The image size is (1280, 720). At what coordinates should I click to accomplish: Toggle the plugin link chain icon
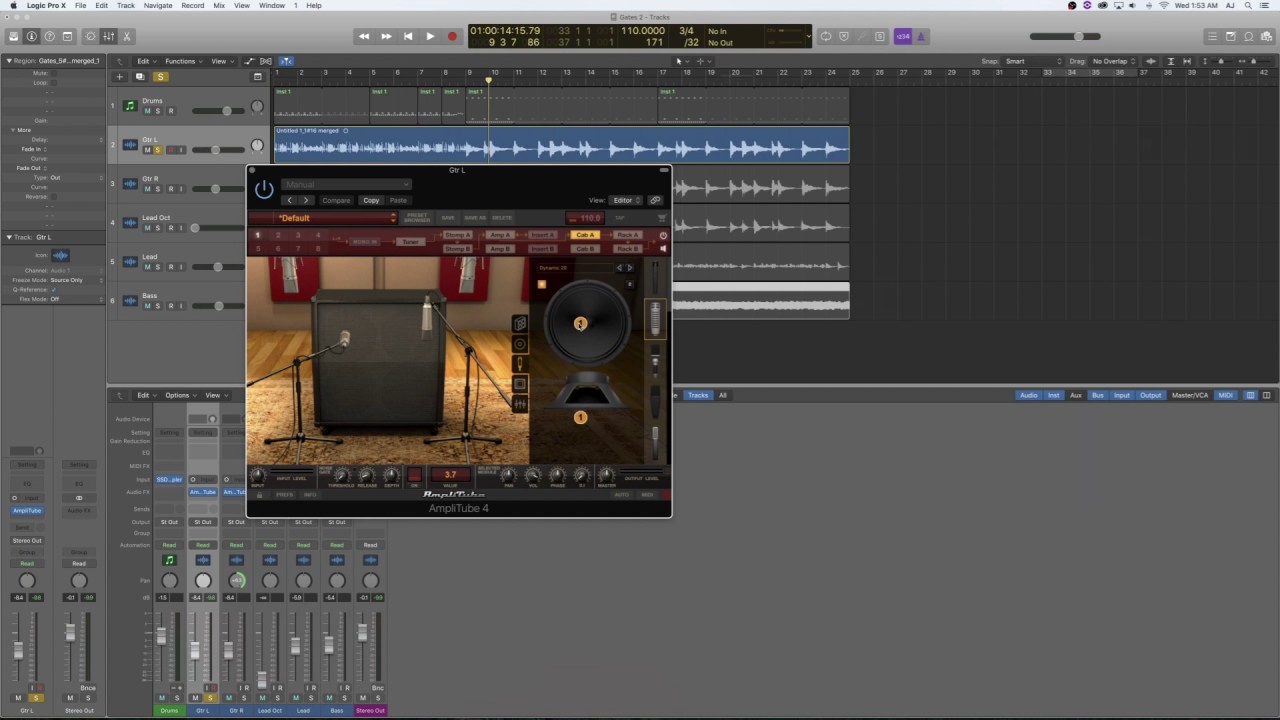pyautogui.click(x=655, y=200)
